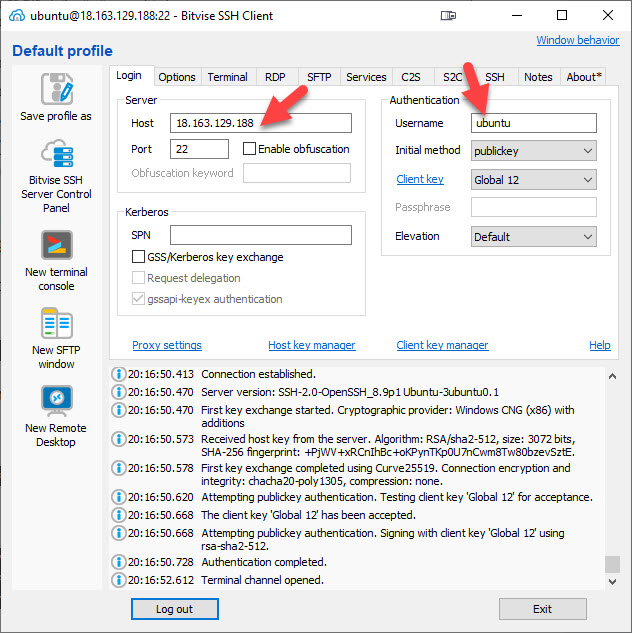This screenshot has height=633, width=632.
Task: Open the Initial method dropdown
Action: click(534, 151)
